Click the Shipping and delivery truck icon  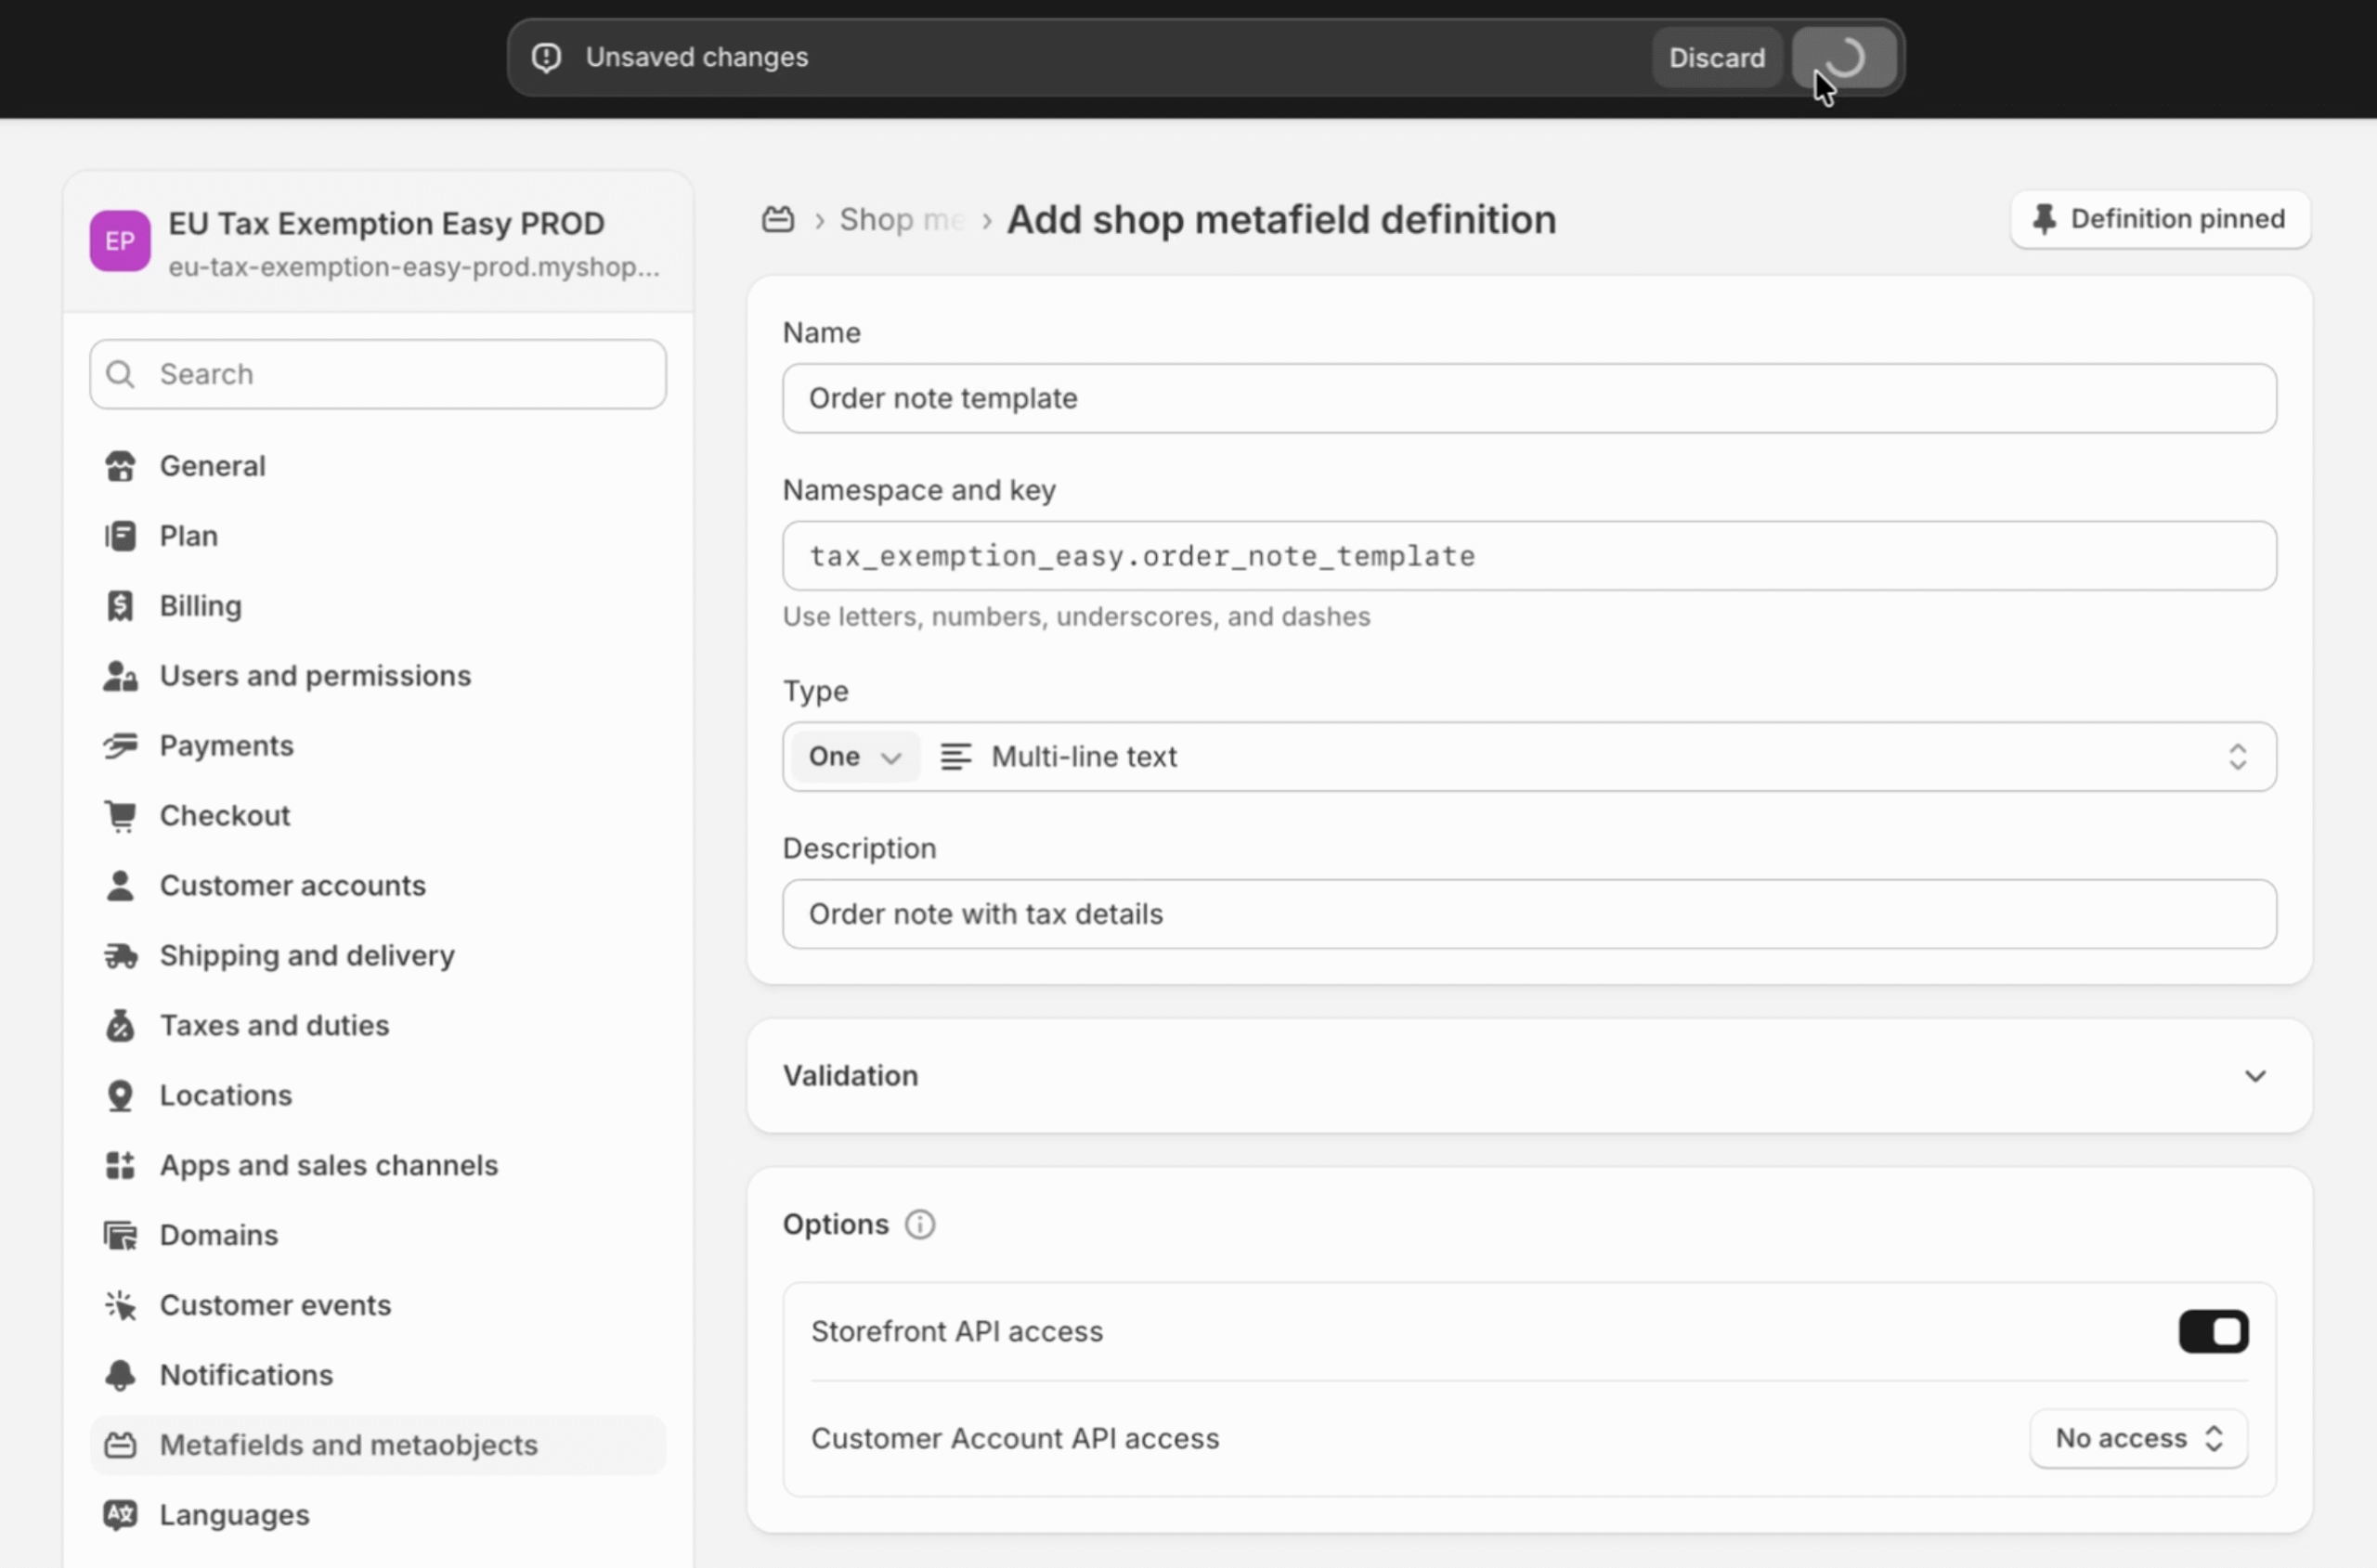click(x=120, y=956)
